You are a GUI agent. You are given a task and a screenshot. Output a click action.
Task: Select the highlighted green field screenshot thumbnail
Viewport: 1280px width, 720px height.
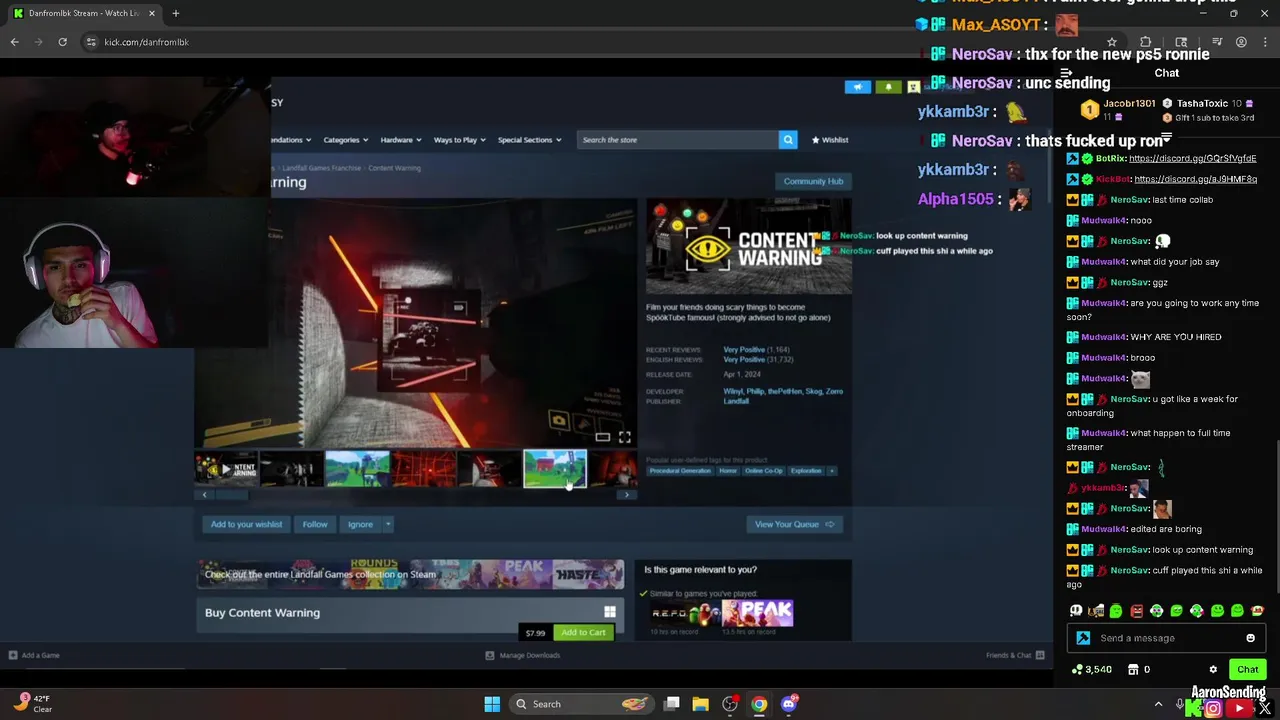pyautogui.click(x=555, y=468)
